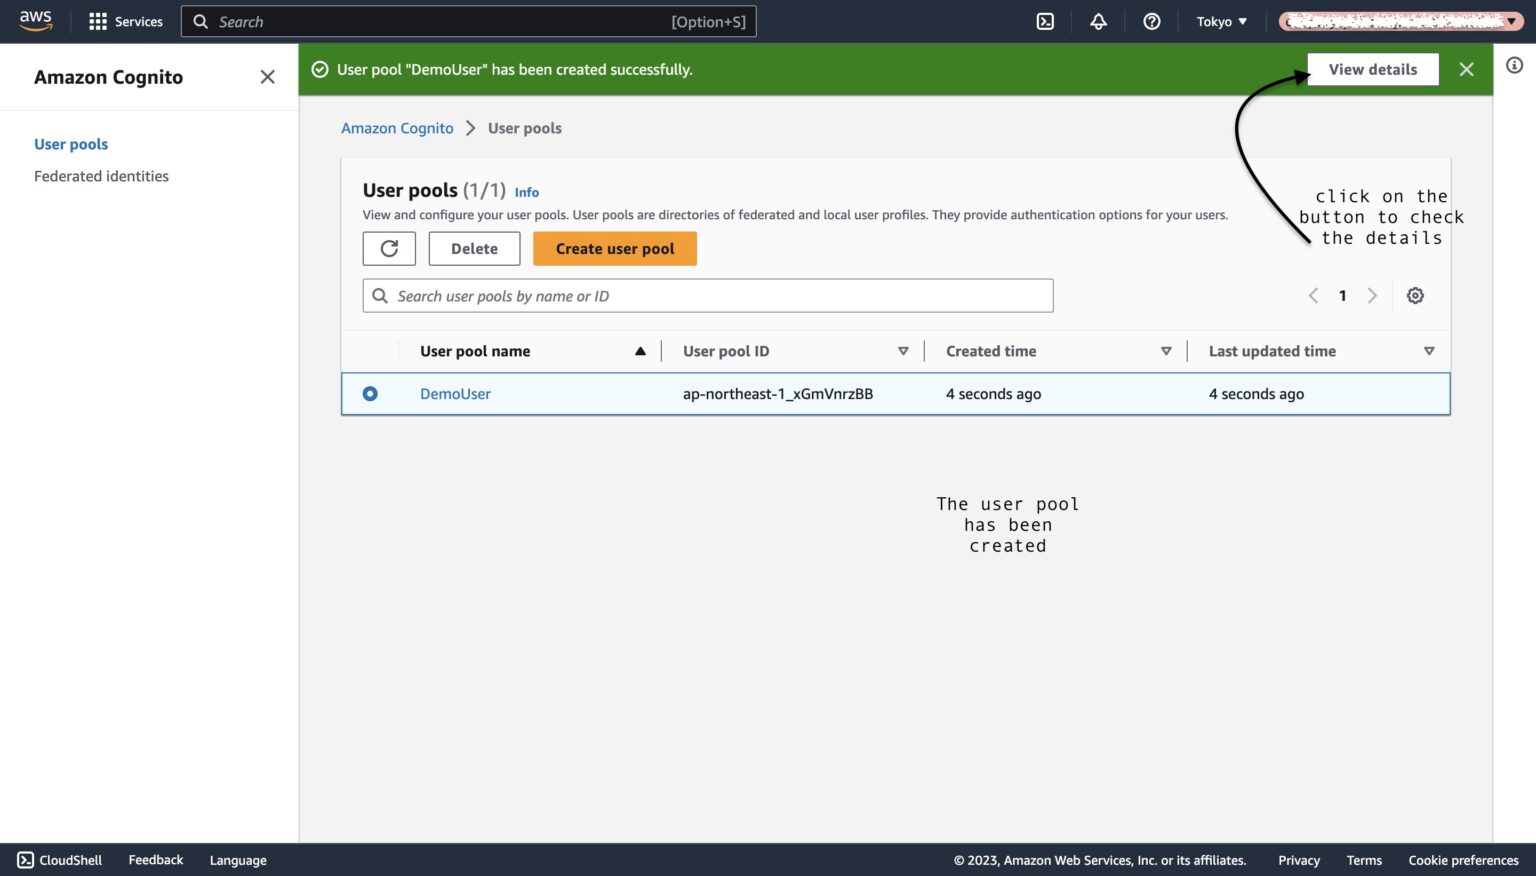Open the account name dropdown menu
Viewport: 1536px width, 876px height.
(x=1395, y=21)
